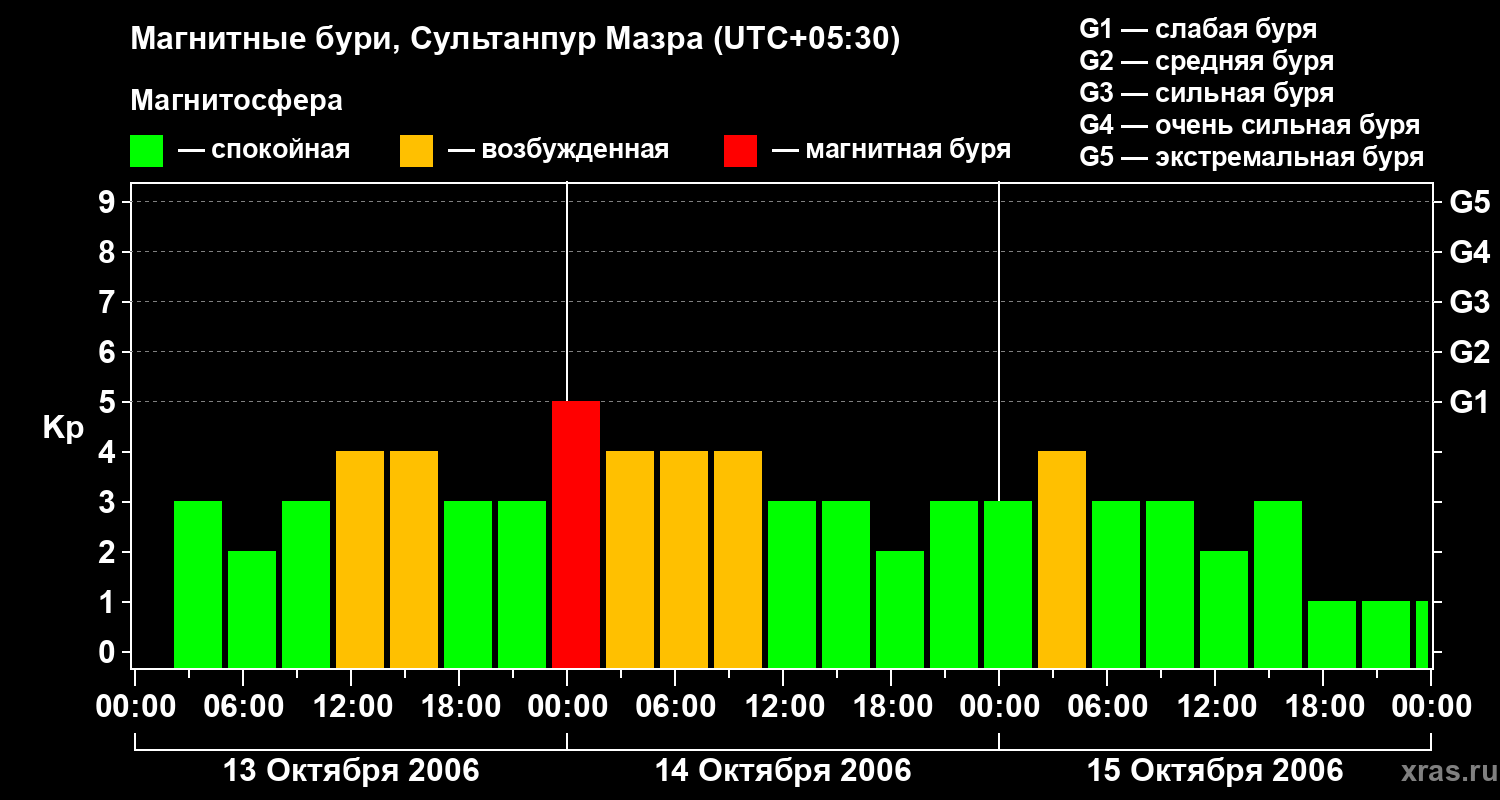Click the '— магнитная буря' legend label

click(892, 151)
